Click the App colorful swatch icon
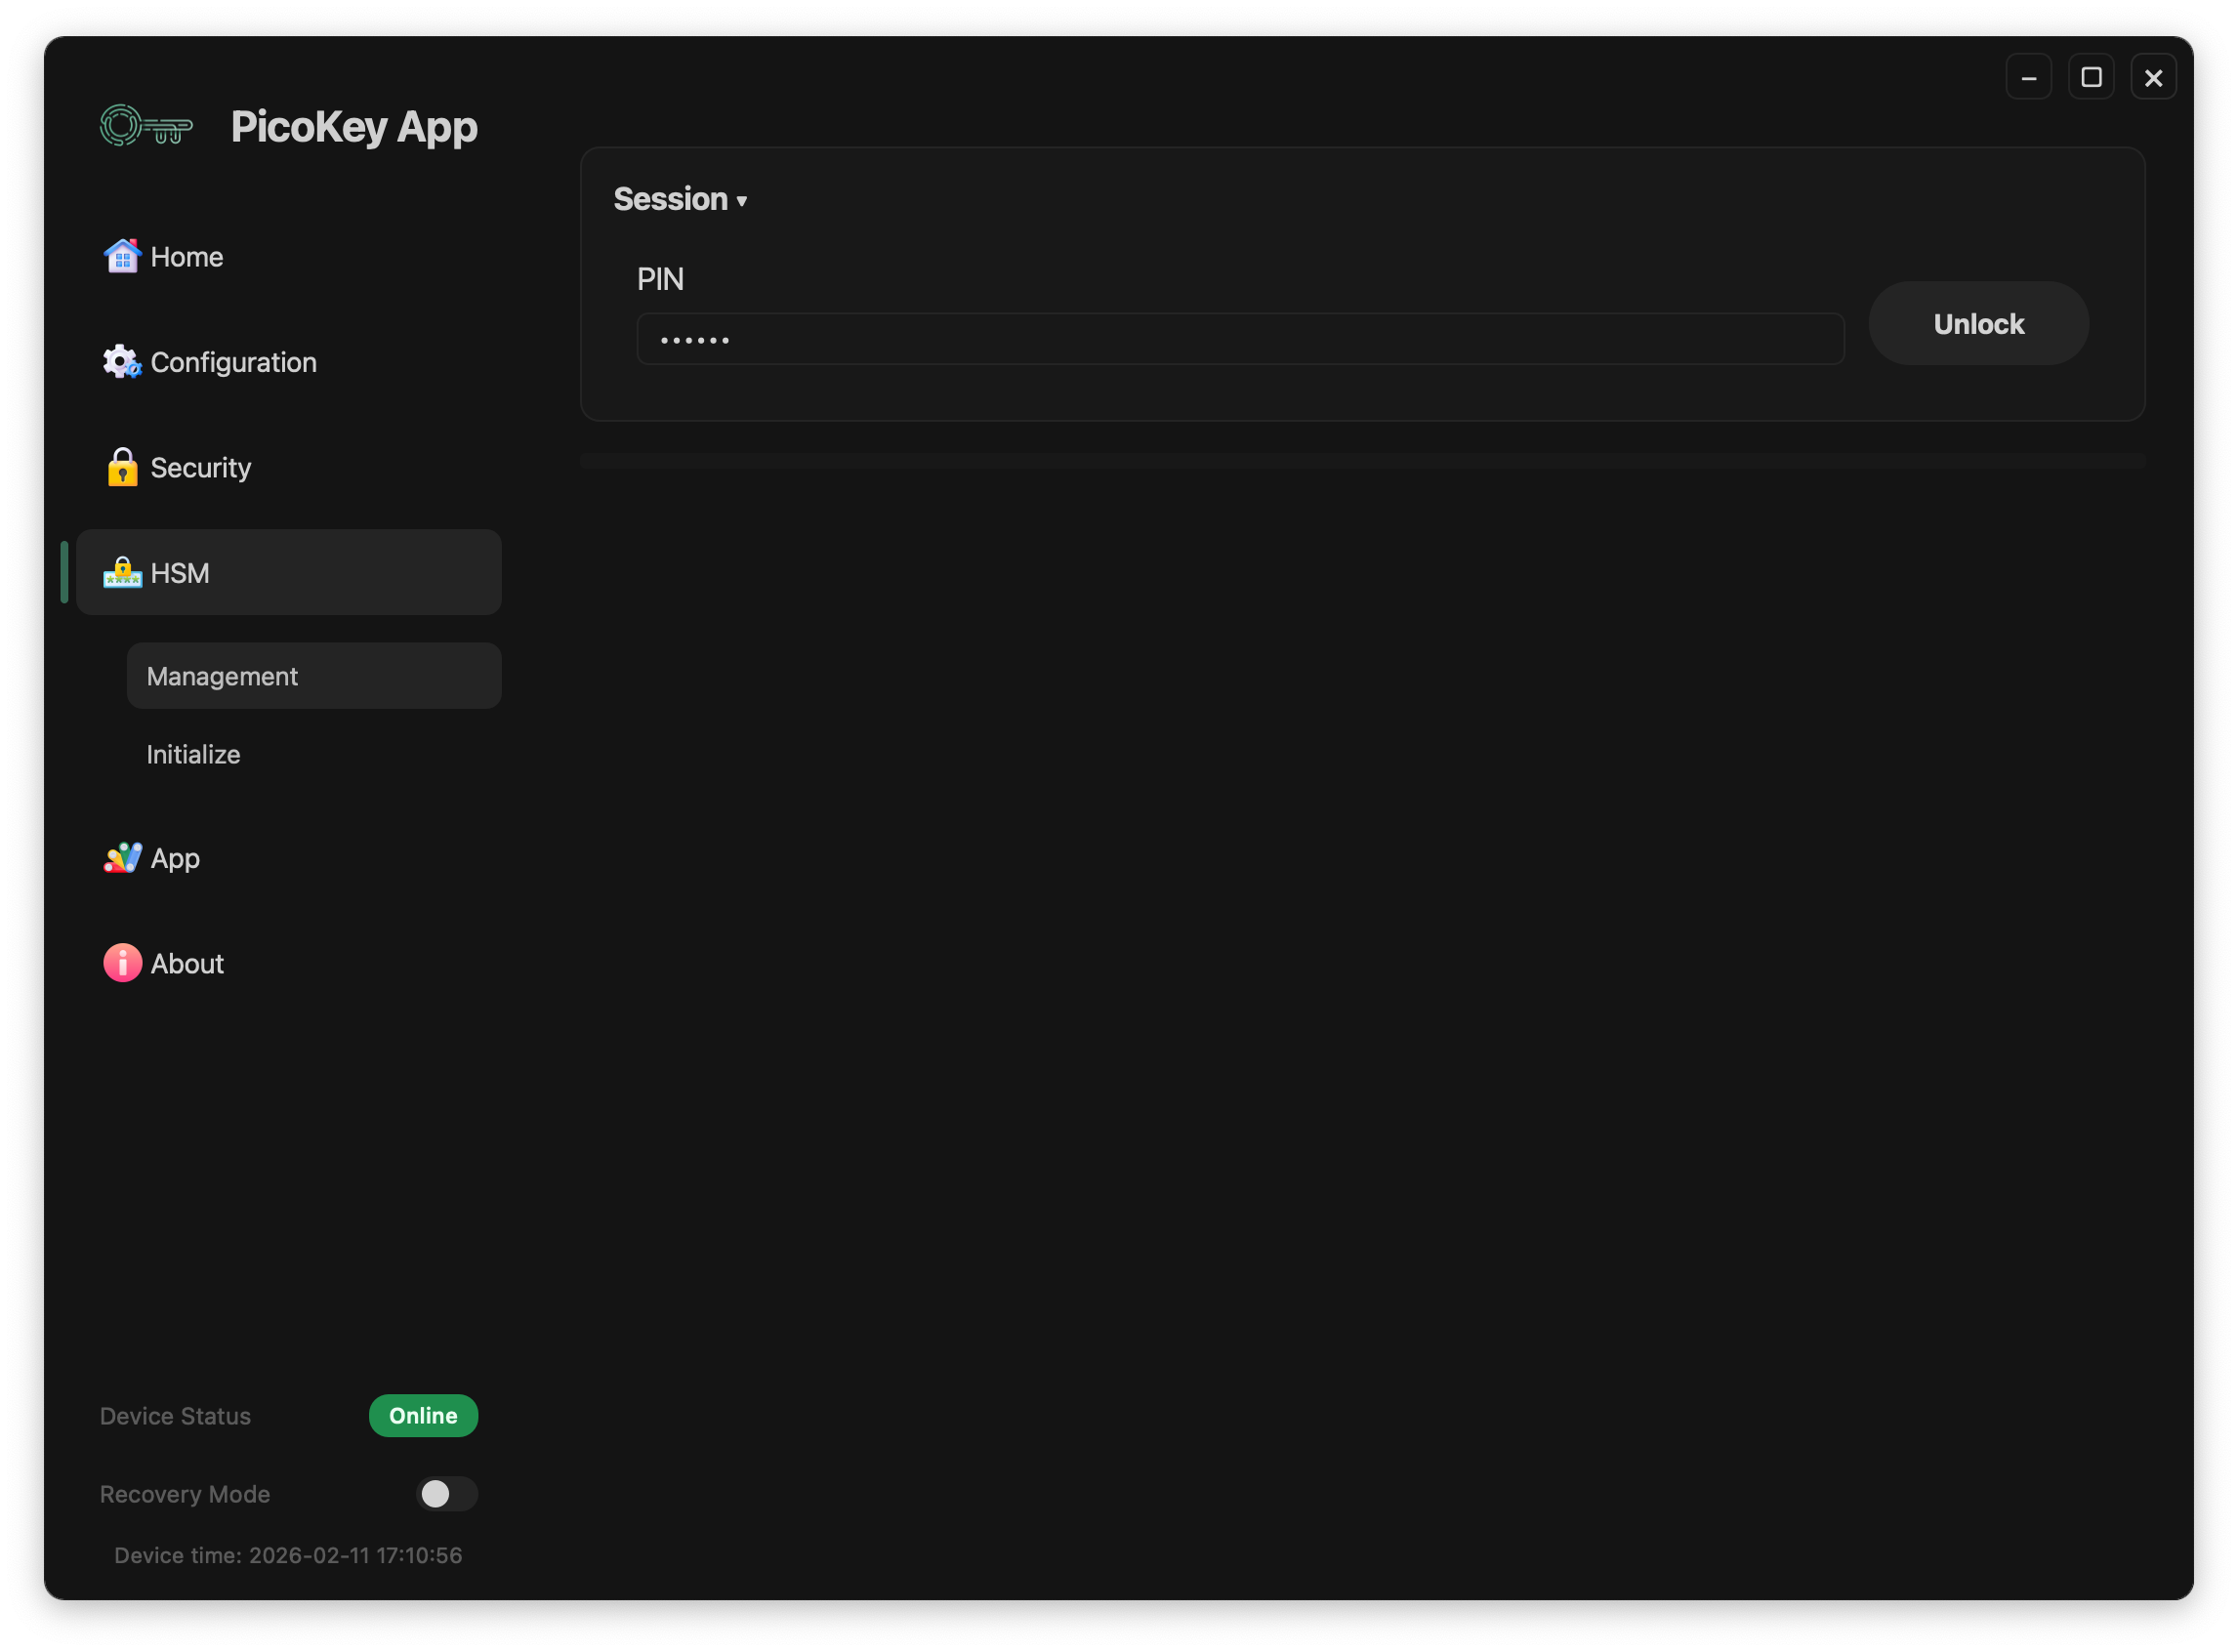Viewport: 2238px width, 1652px height. tap(122, 858)
